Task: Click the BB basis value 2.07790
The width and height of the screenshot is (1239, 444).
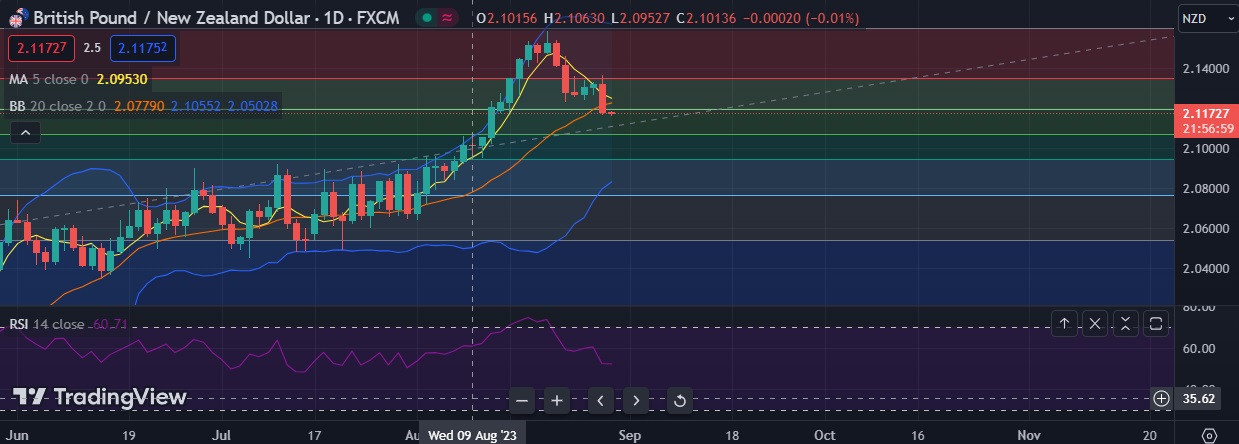Action: [x=140, y=105]
